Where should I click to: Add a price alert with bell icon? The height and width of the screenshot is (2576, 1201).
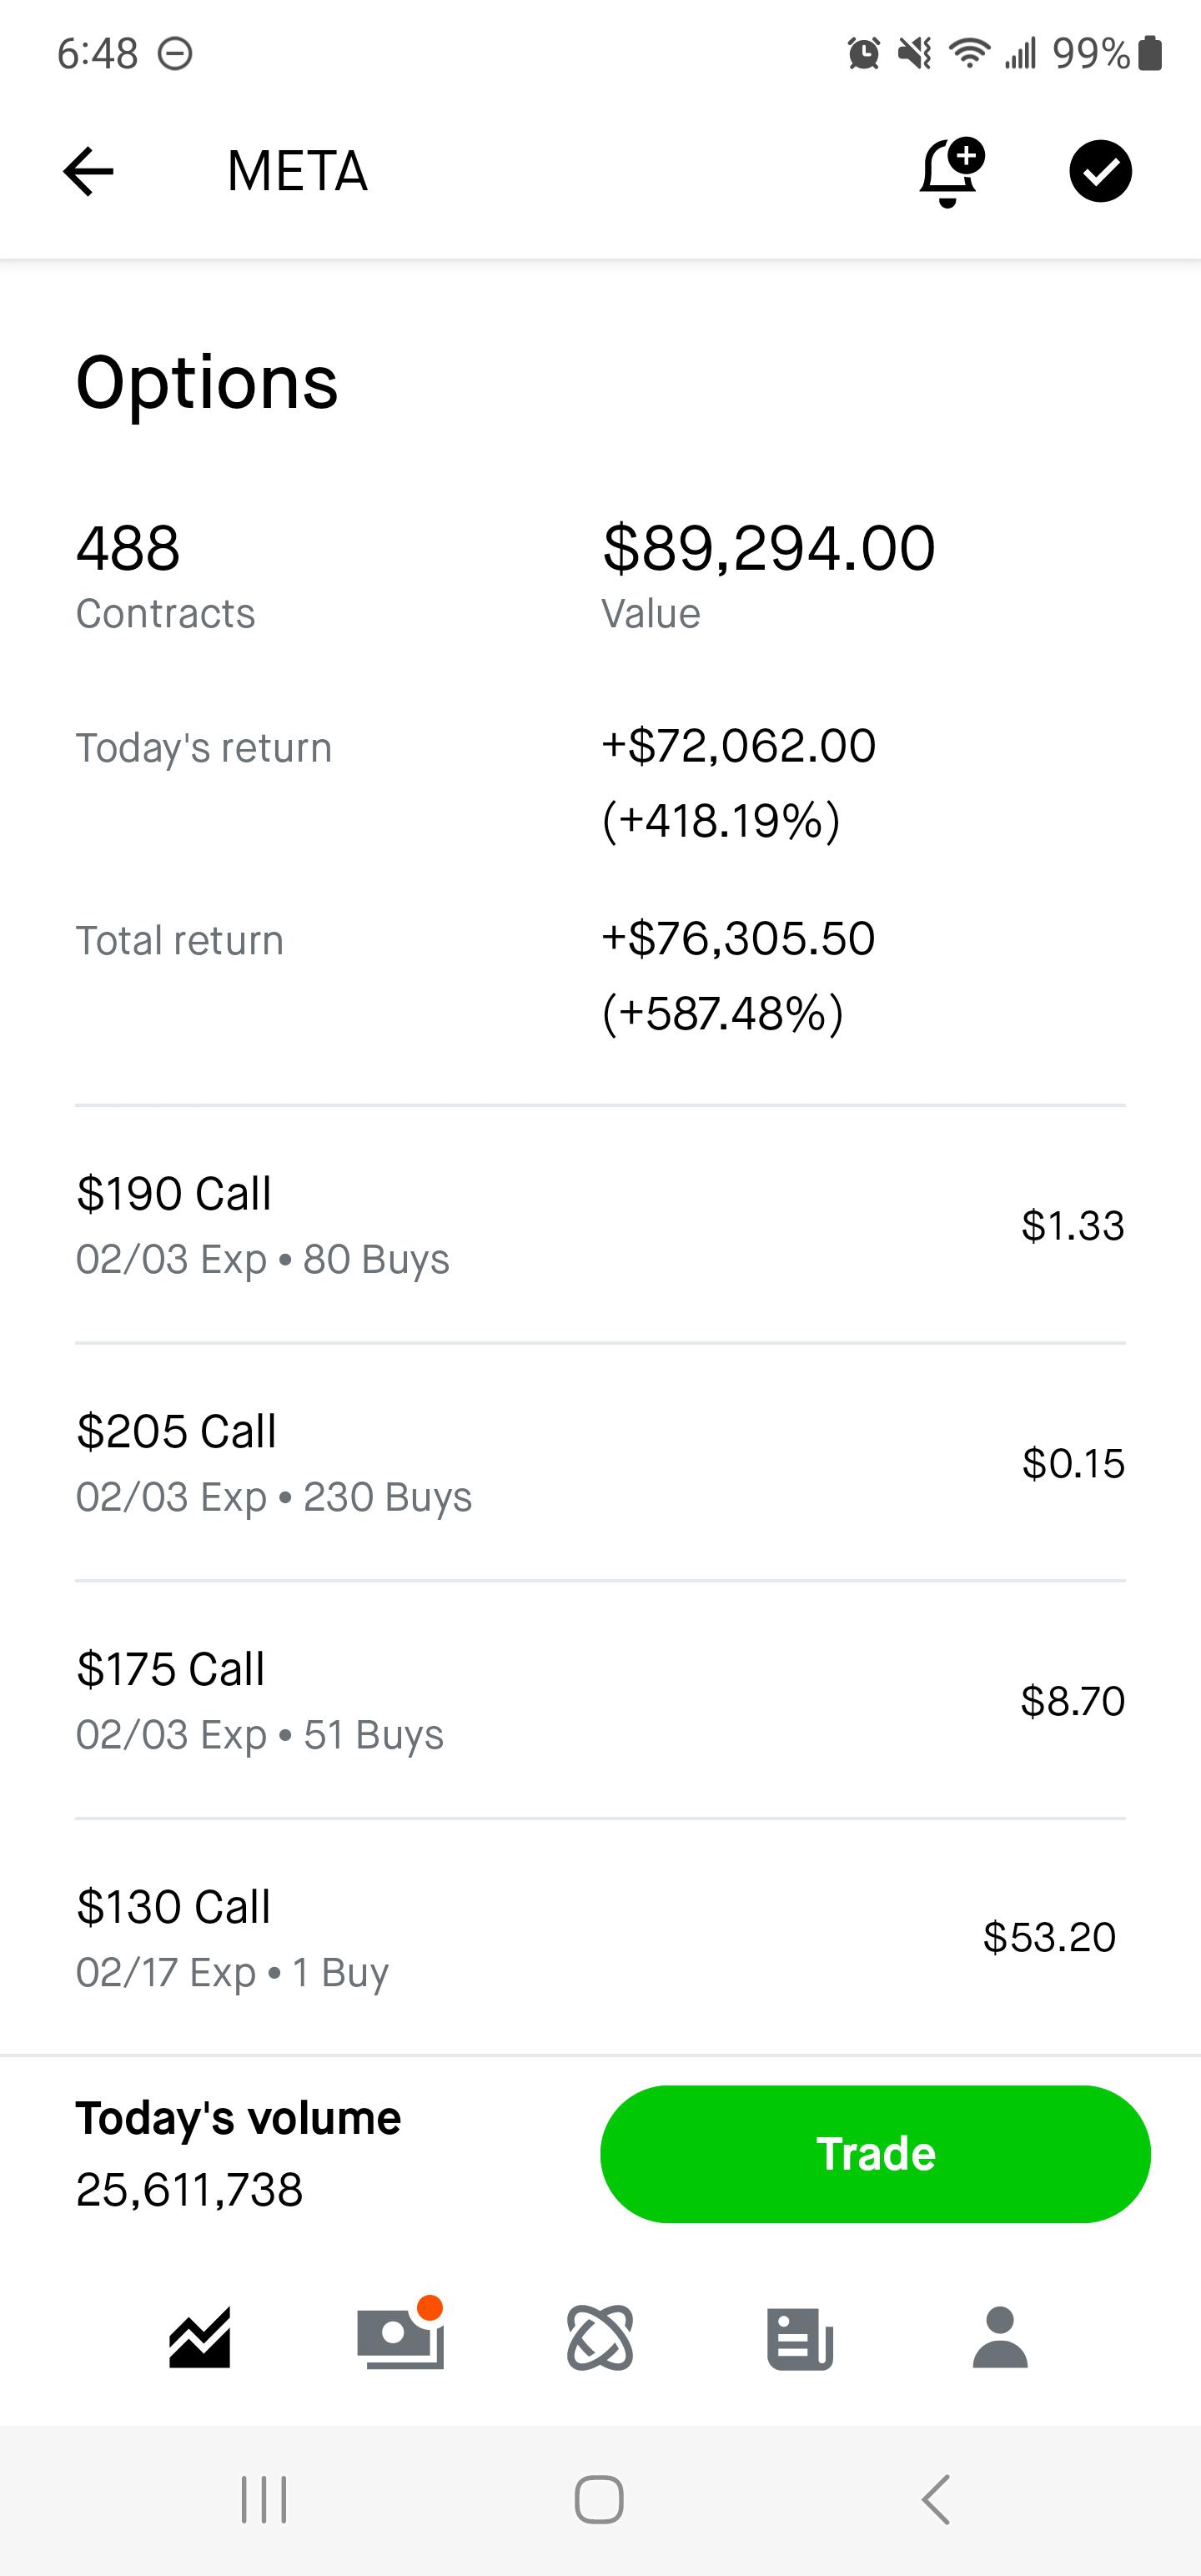pyautogui.click(x=950, y=172)
